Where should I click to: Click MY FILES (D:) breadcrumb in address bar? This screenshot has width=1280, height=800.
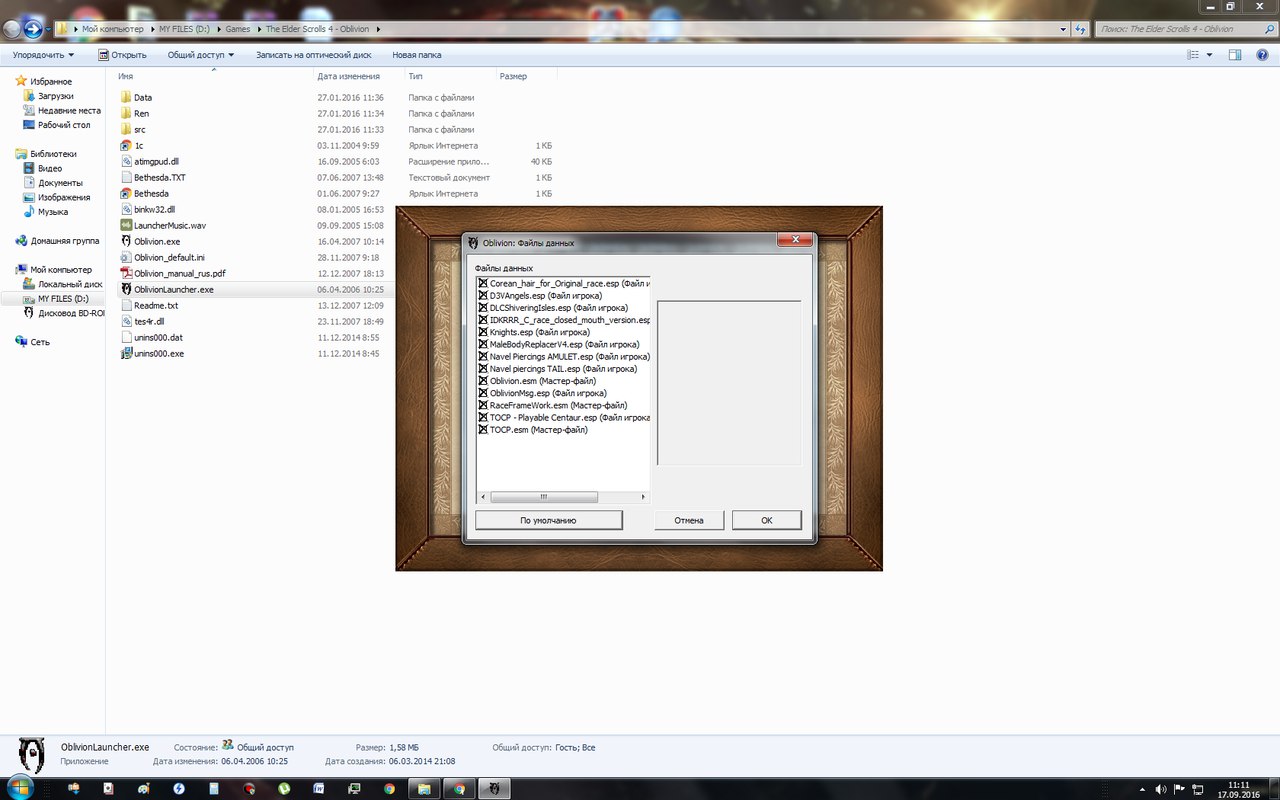186,29
